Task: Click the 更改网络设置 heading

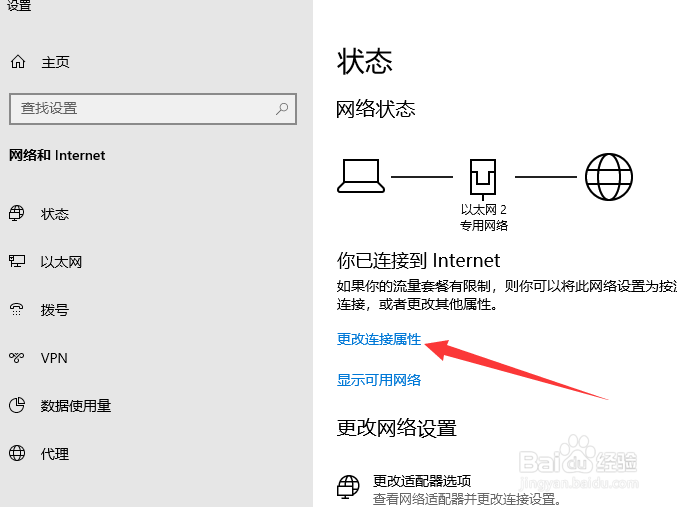Action: [x=397, y=428]
